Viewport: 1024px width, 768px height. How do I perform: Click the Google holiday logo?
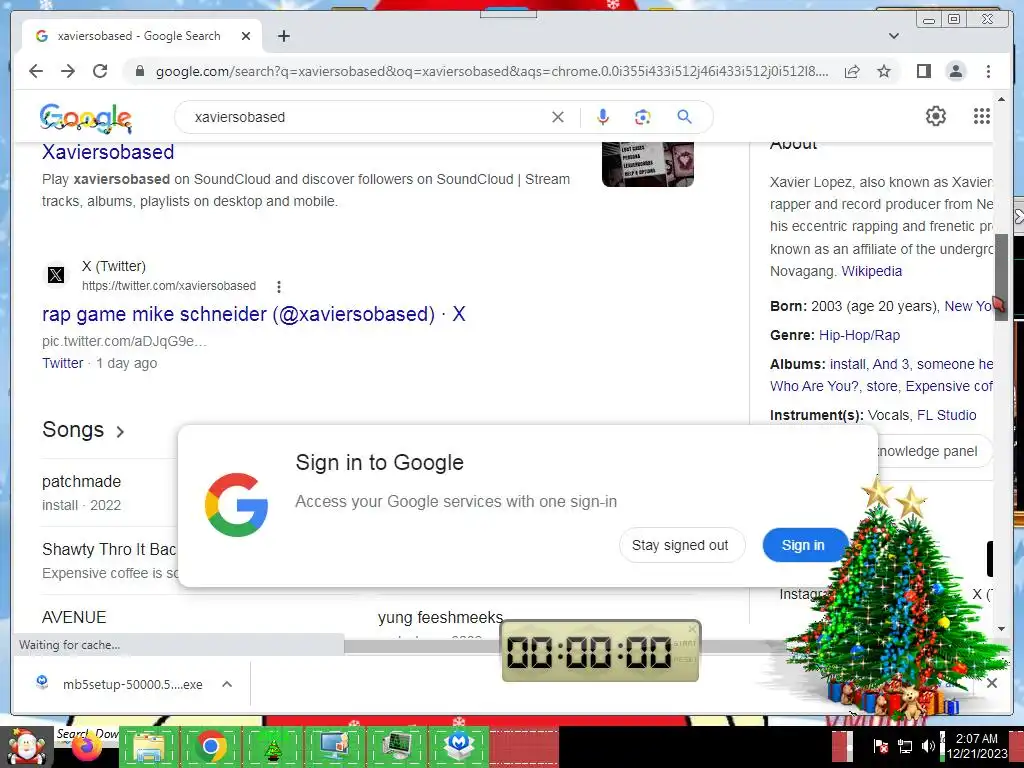pos(86,118)
